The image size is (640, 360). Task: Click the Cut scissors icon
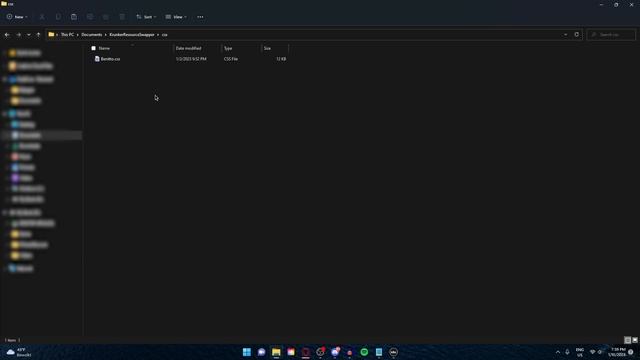tap(42, 17)
